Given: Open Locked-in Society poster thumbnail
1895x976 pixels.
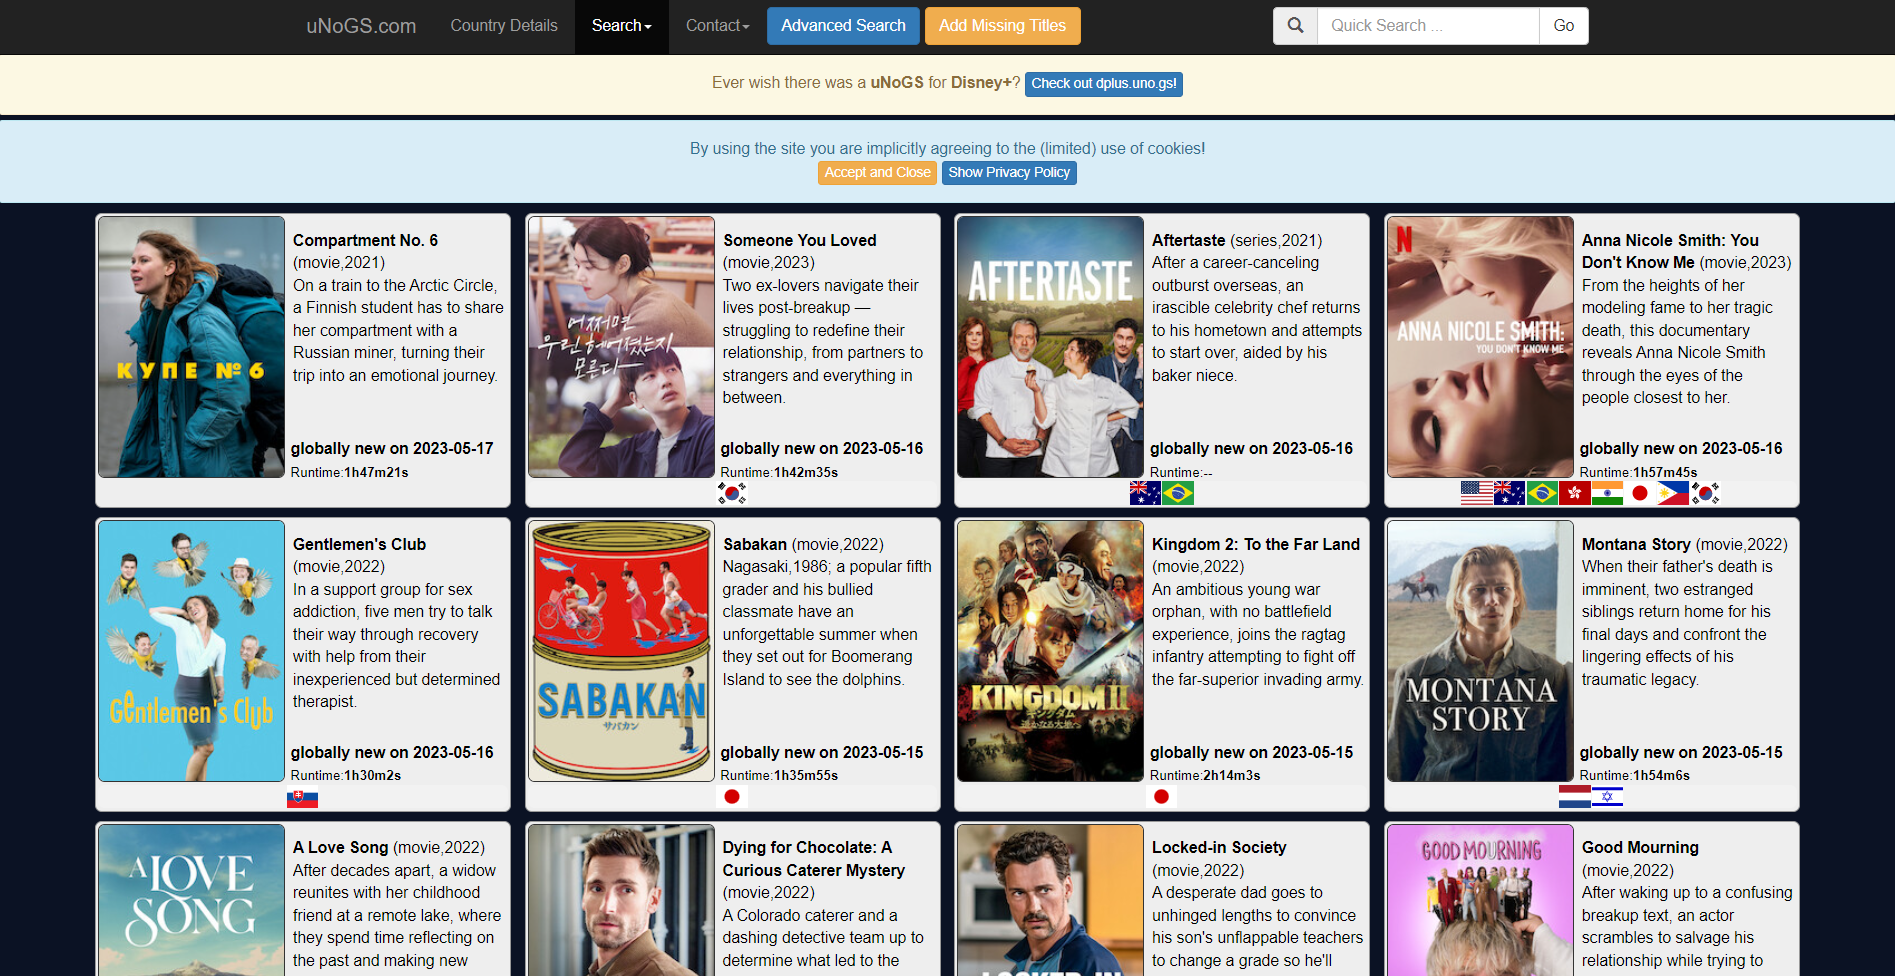Looking at the screenshot, I should tap(1050, 900).
